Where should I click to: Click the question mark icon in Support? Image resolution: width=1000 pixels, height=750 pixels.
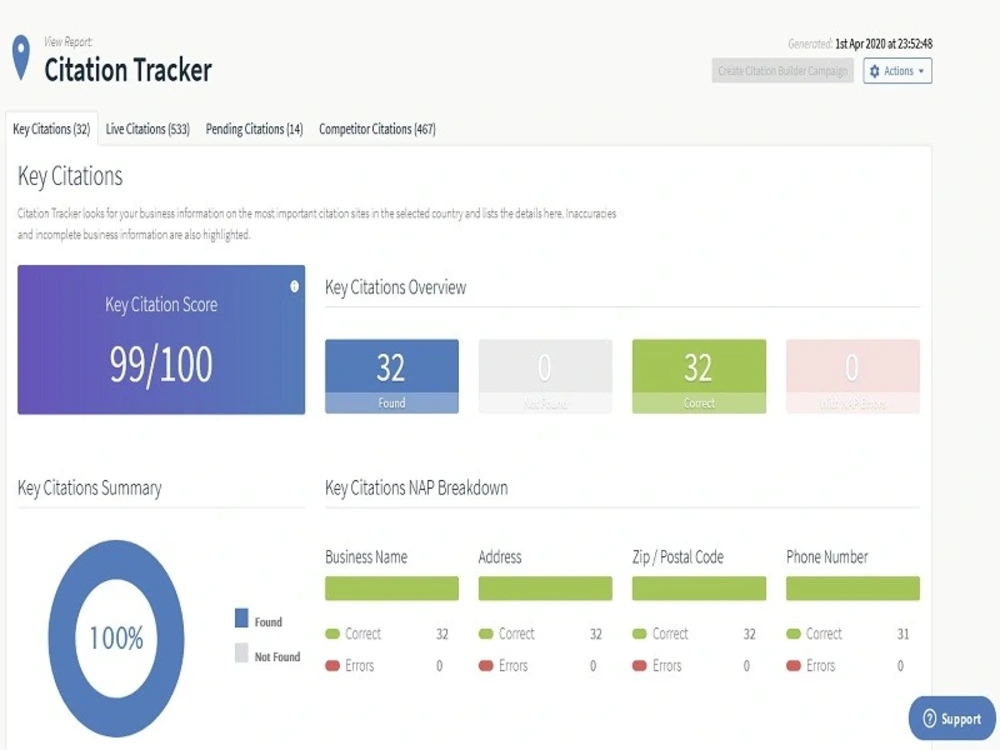click(x=929, y=719)
